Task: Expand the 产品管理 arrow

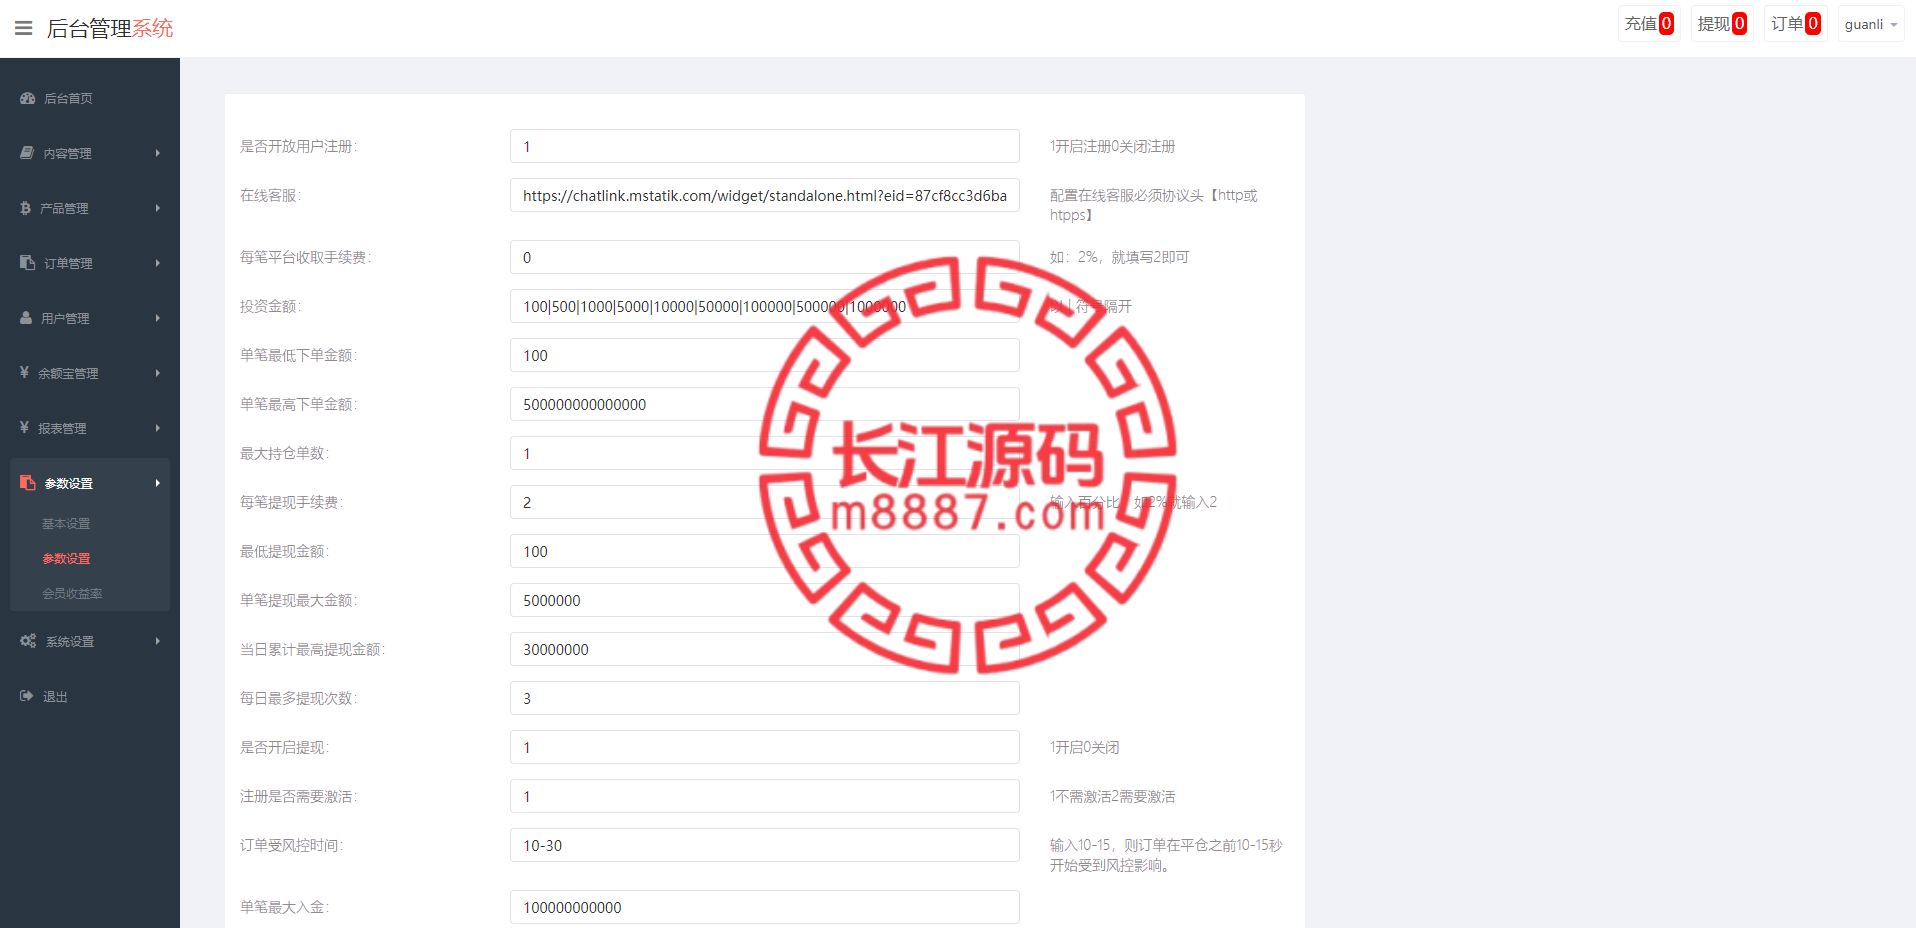Action: pos(158,208)
